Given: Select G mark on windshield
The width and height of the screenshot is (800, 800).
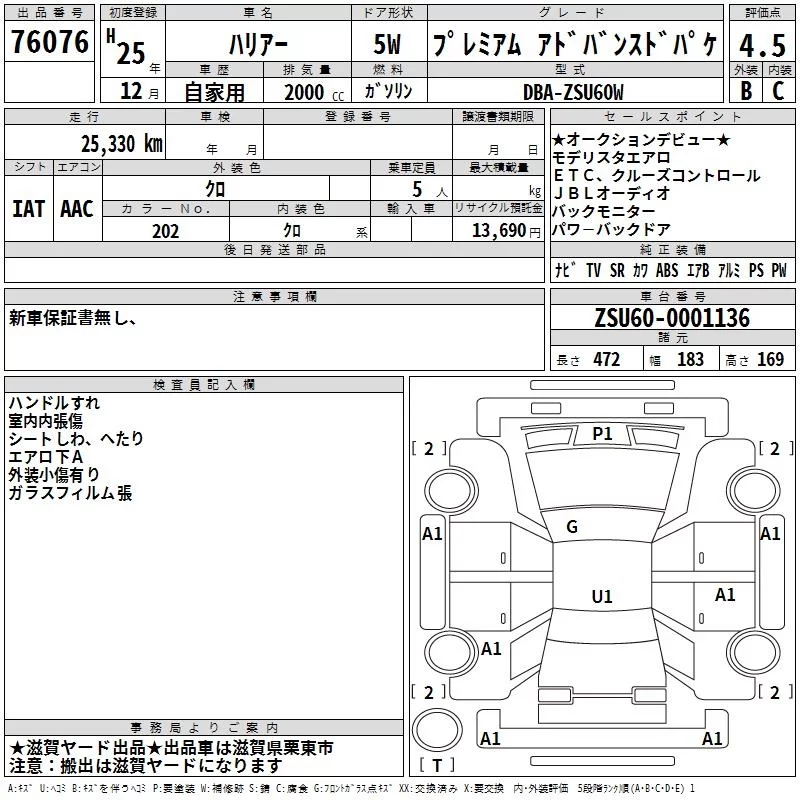Looking at the screenshot, I should [572, 527].
